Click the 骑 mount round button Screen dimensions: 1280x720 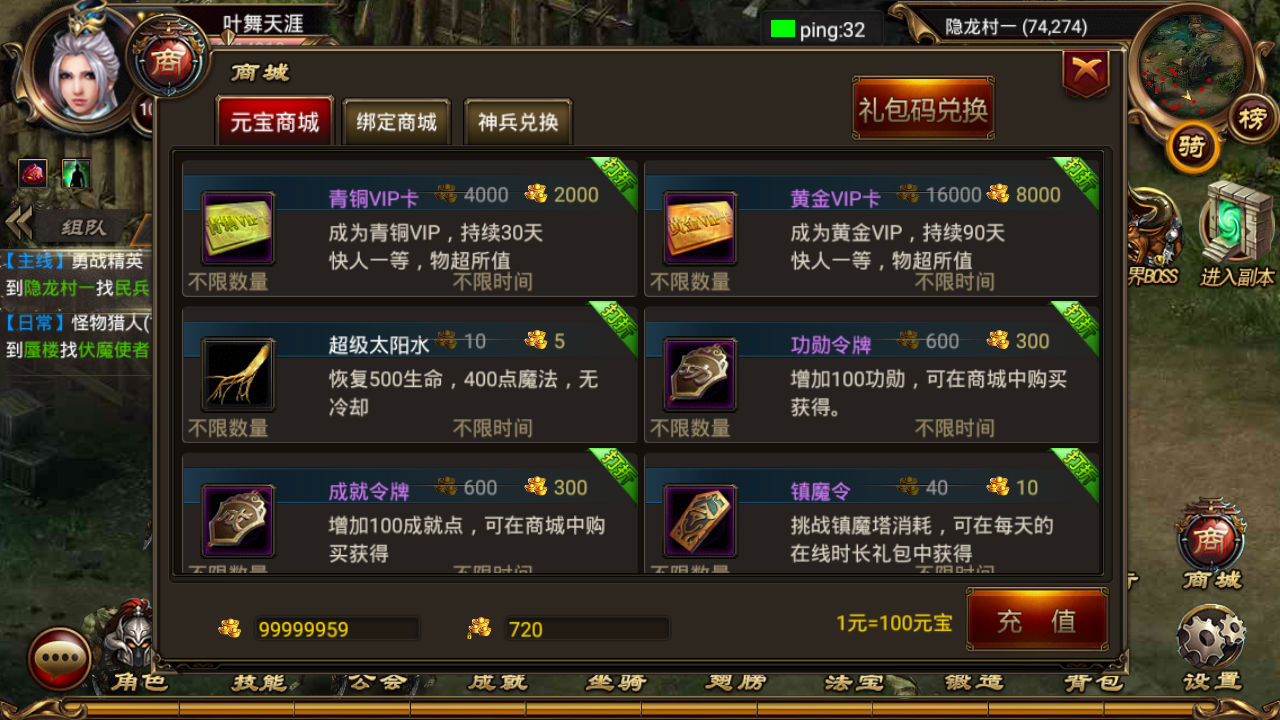(1191, 147)
